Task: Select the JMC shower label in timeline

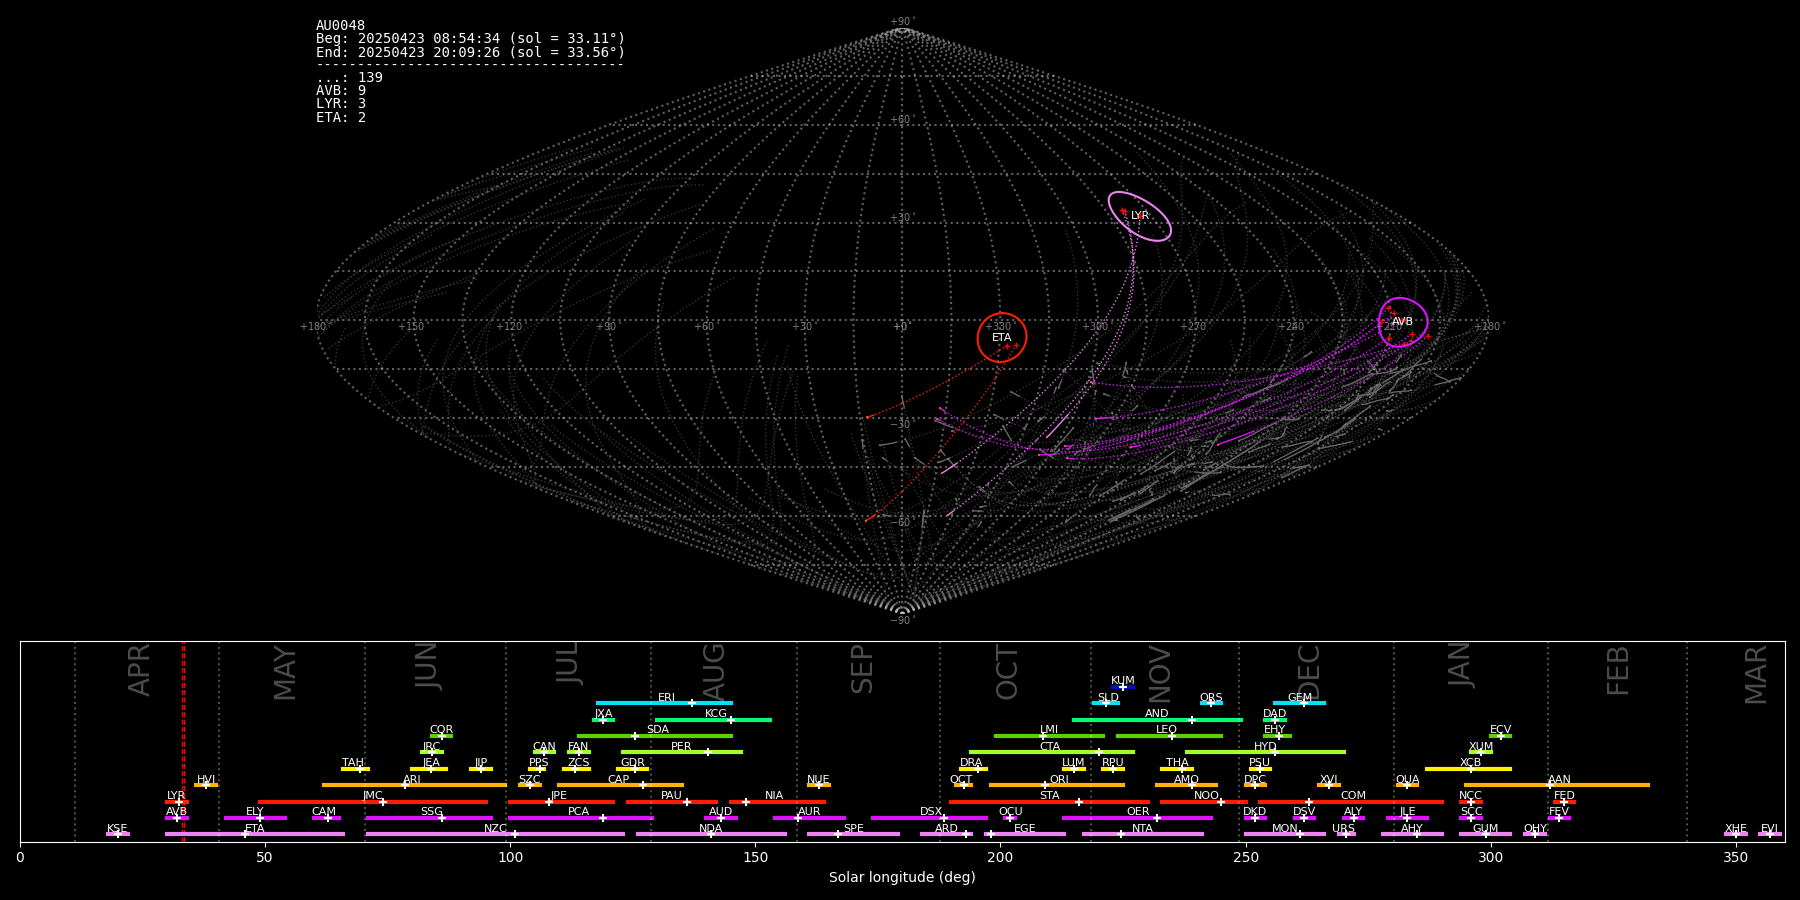Action: 373,796
